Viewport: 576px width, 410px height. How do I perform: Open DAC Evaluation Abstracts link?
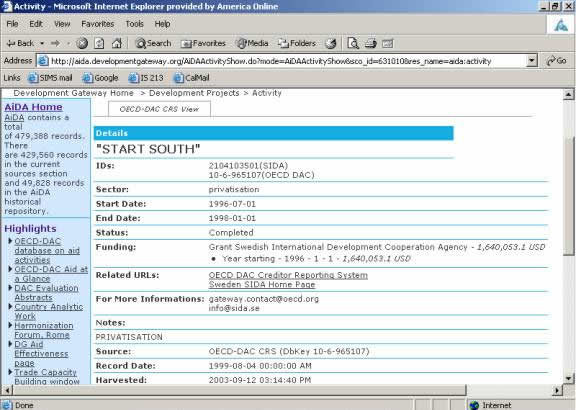coord(46,292)
